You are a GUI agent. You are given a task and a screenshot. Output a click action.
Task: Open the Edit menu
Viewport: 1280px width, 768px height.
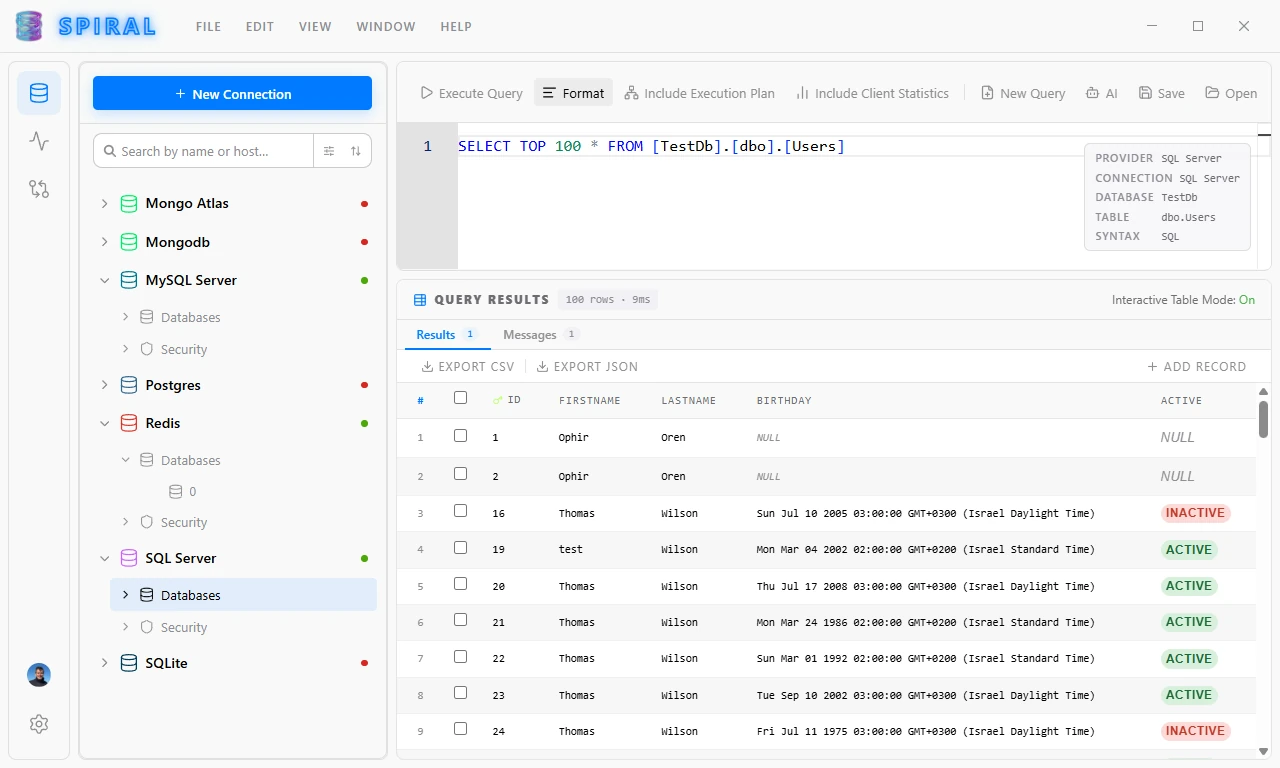point(260,27)
